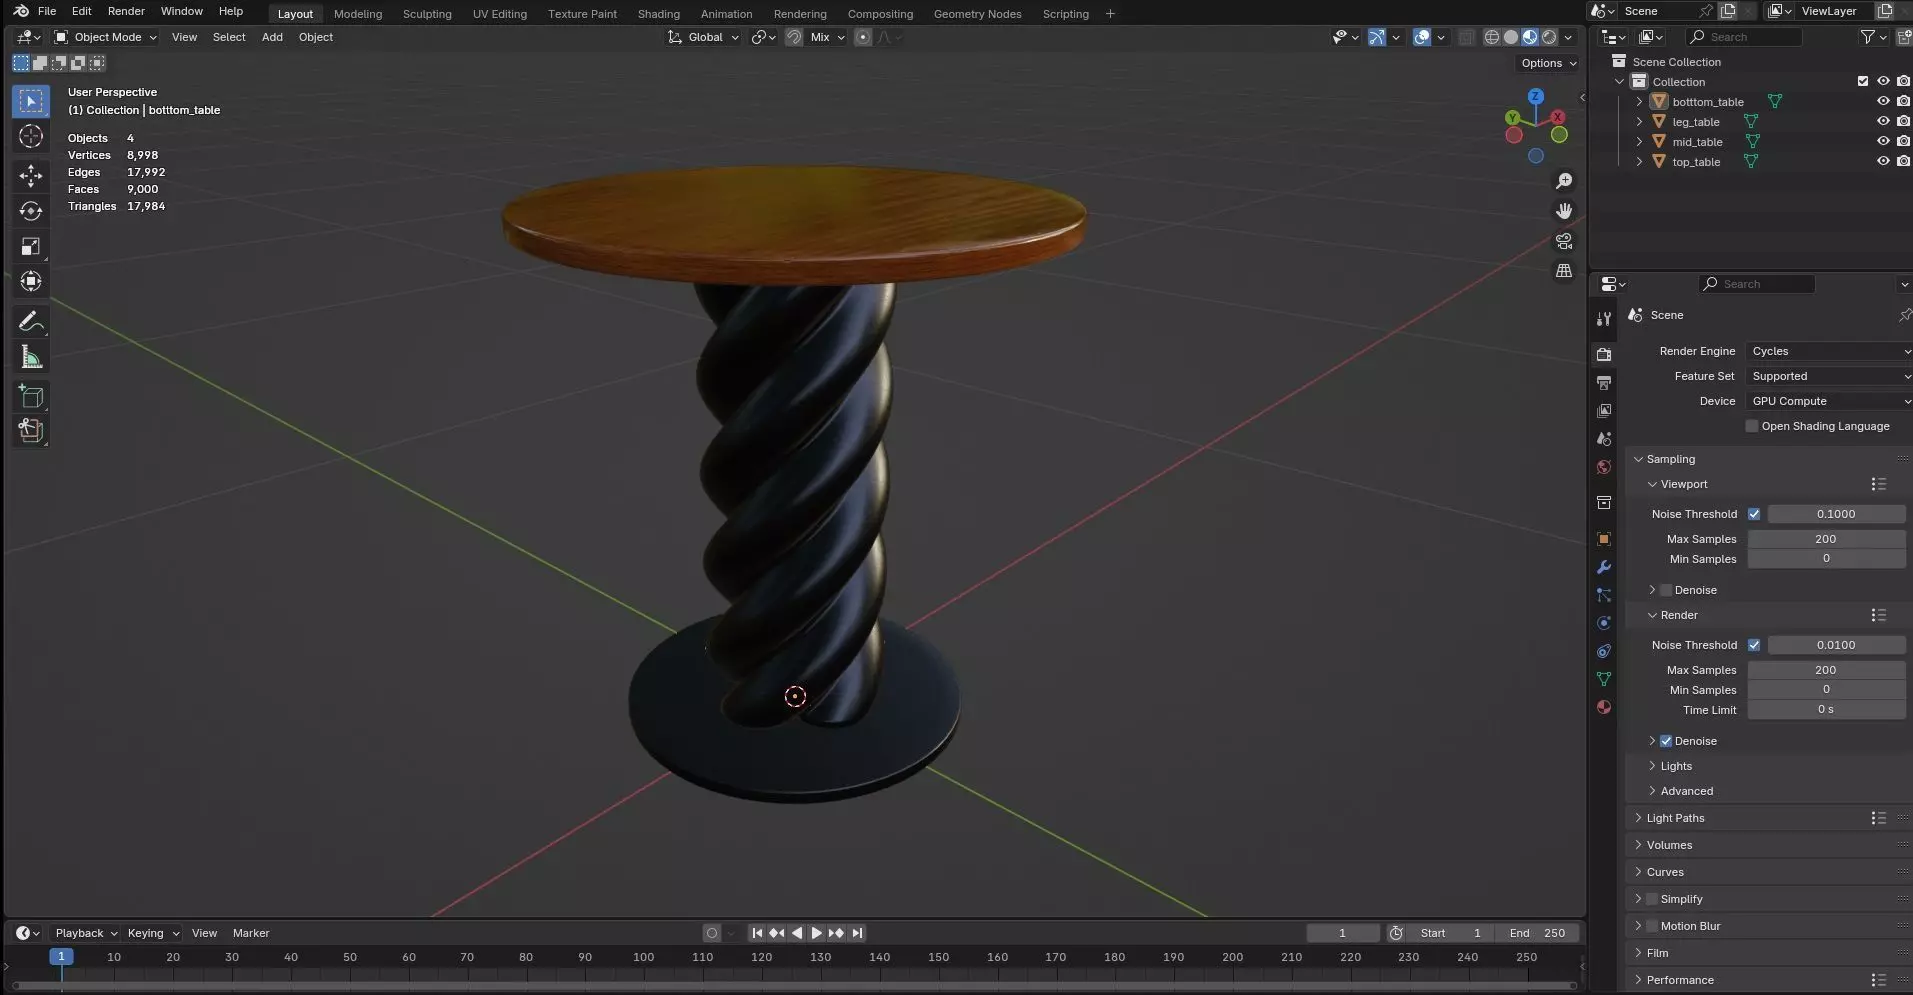Image resolution: width=1913 pixels, height=995 pixels.
Task: Hide top_table in viewport
Action: (x=1883, y=161)
